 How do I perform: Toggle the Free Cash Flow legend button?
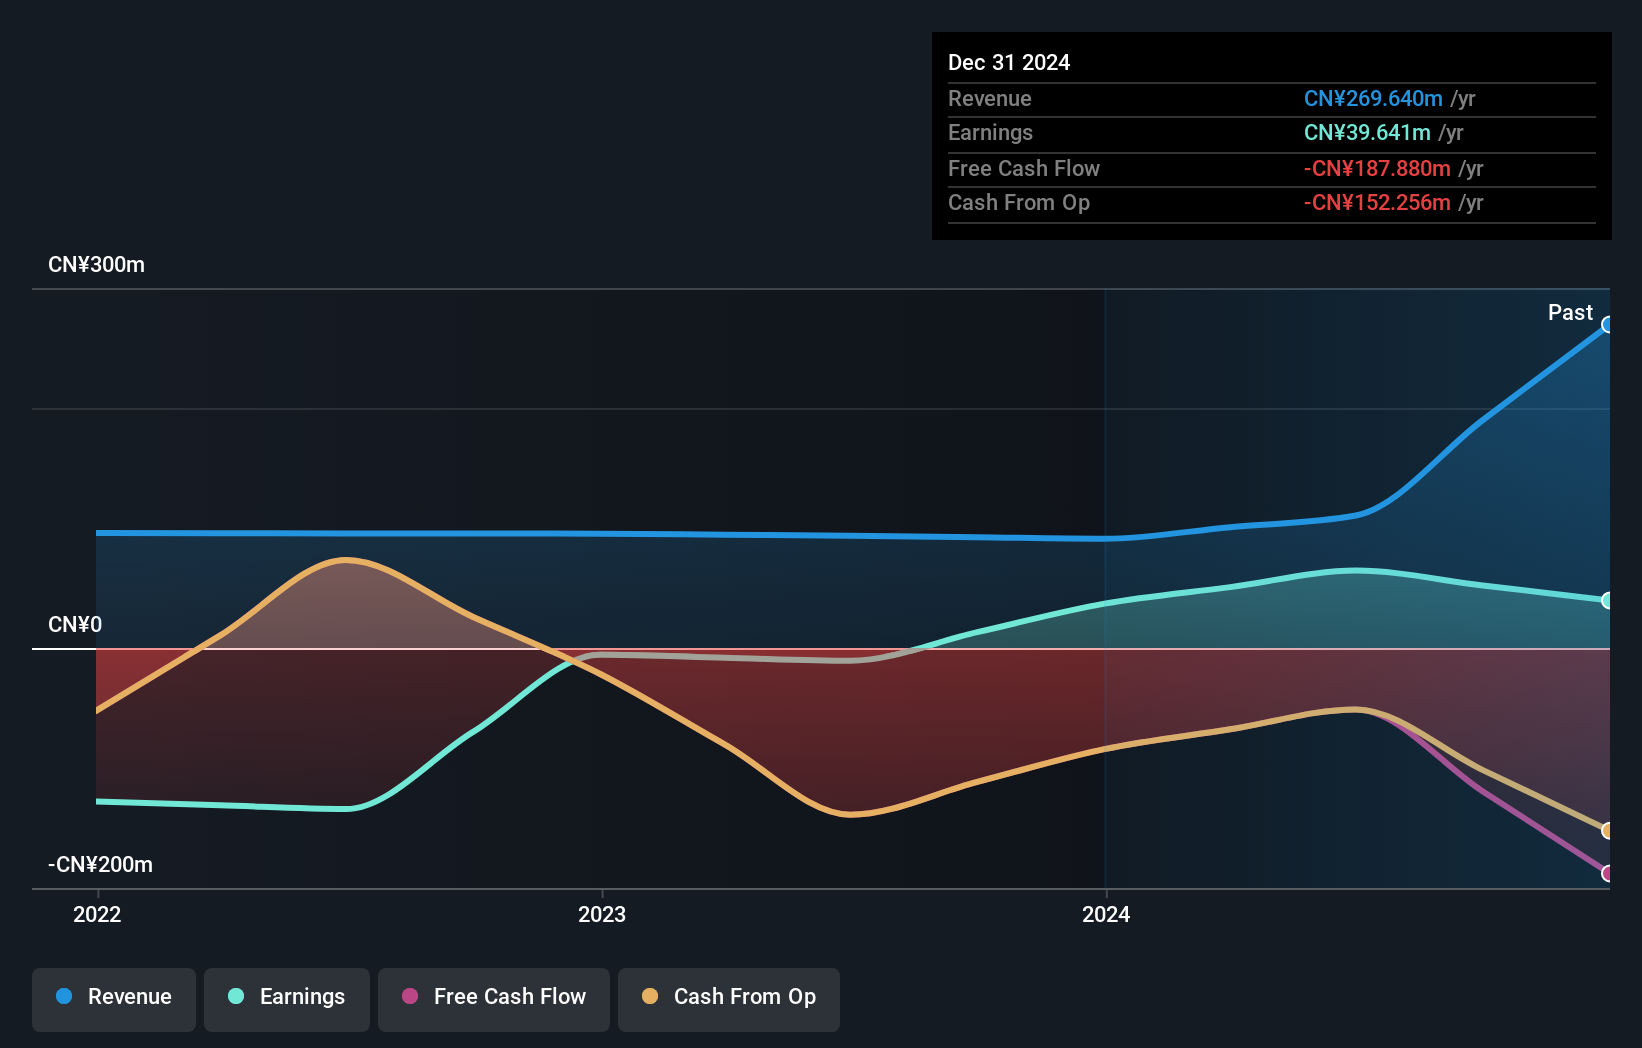tap(494, 999)
